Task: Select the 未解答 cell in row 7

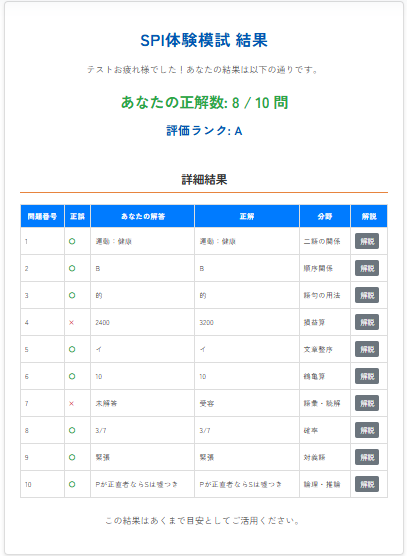Action: pyautogui.click(x=143, y=403)
